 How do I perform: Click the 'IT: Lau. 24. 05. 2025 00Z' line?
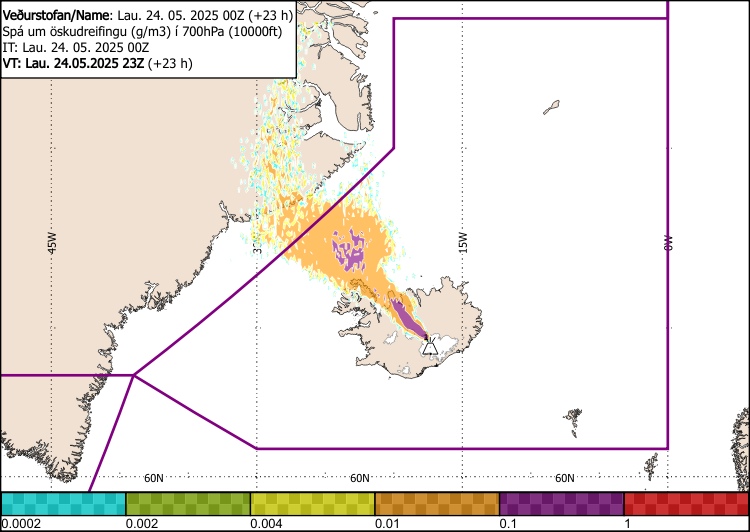coord(76,47)
